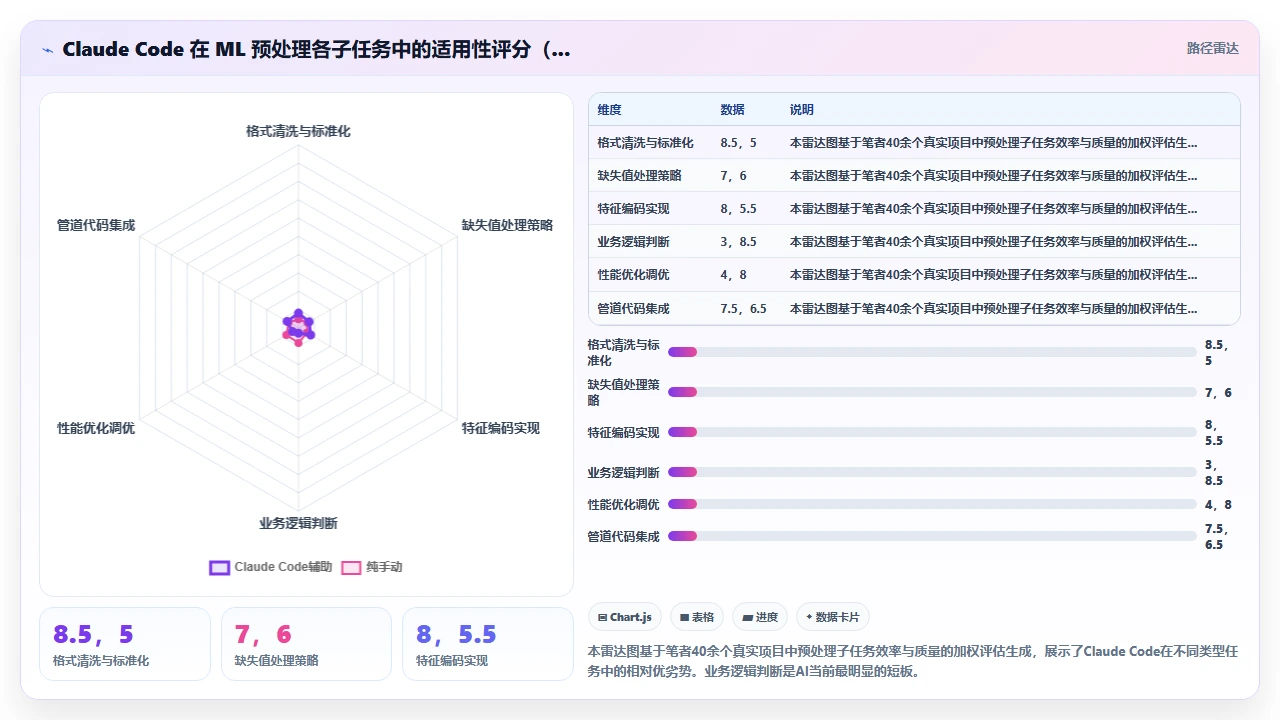Screen dimensions: 1280x720
Task: Click the radar axis label 管道代码集成
Action: coord(96,225)
